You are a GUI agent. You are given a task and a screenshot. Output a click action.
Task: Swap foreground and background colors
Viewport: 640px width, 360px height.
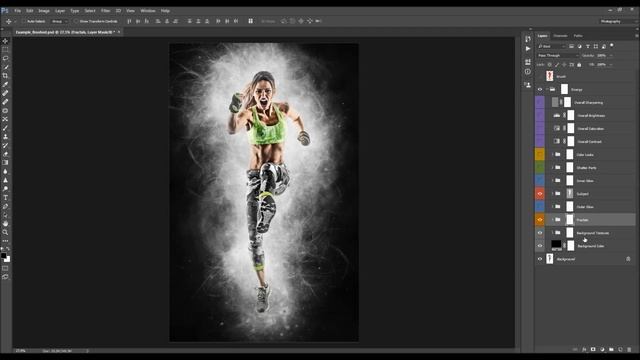[x=8, y=249]
